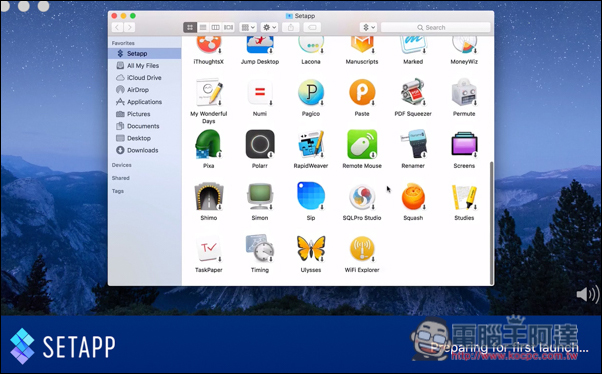The height and width of the screenshot is (374, 602).
Task: Open the gear action menu
Action: click(x=269, y=27)
